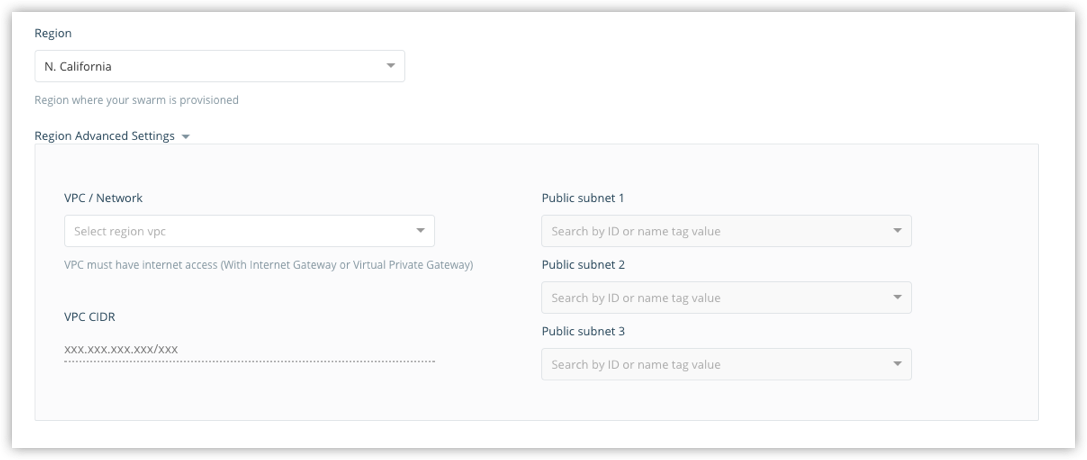This screenshot has height=460, width=1087.
Task: Click the caret beside Region Advanced Settings
Action: click(x=186, y=137)
